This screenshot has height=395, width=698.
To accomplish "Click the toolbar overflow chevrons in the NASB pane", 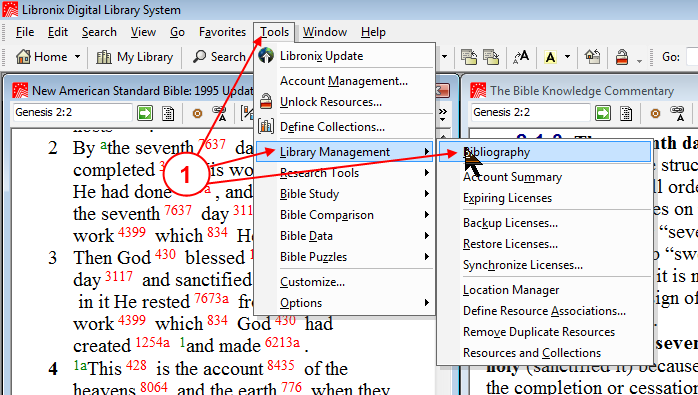I will tap(442, 113).
